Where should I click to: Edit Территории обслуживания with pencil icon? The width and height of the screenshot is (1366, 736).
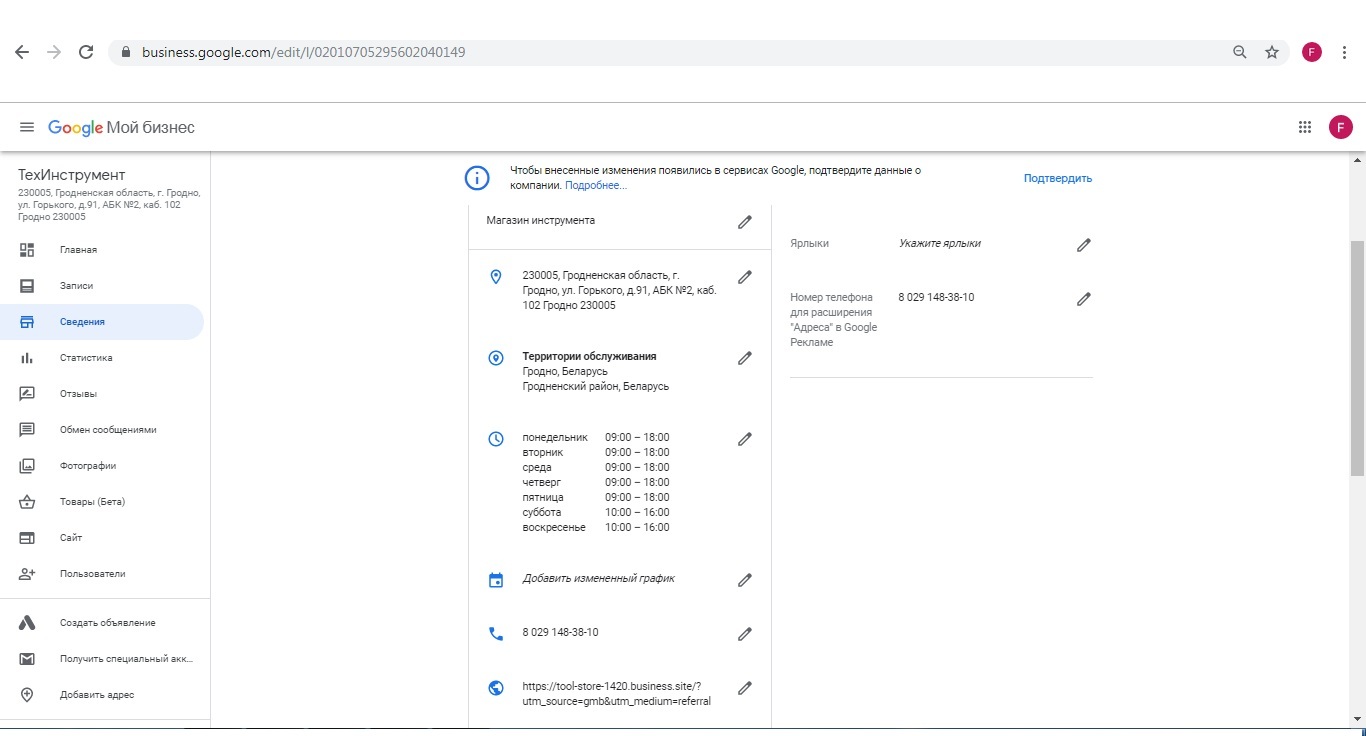pos(745,358)
